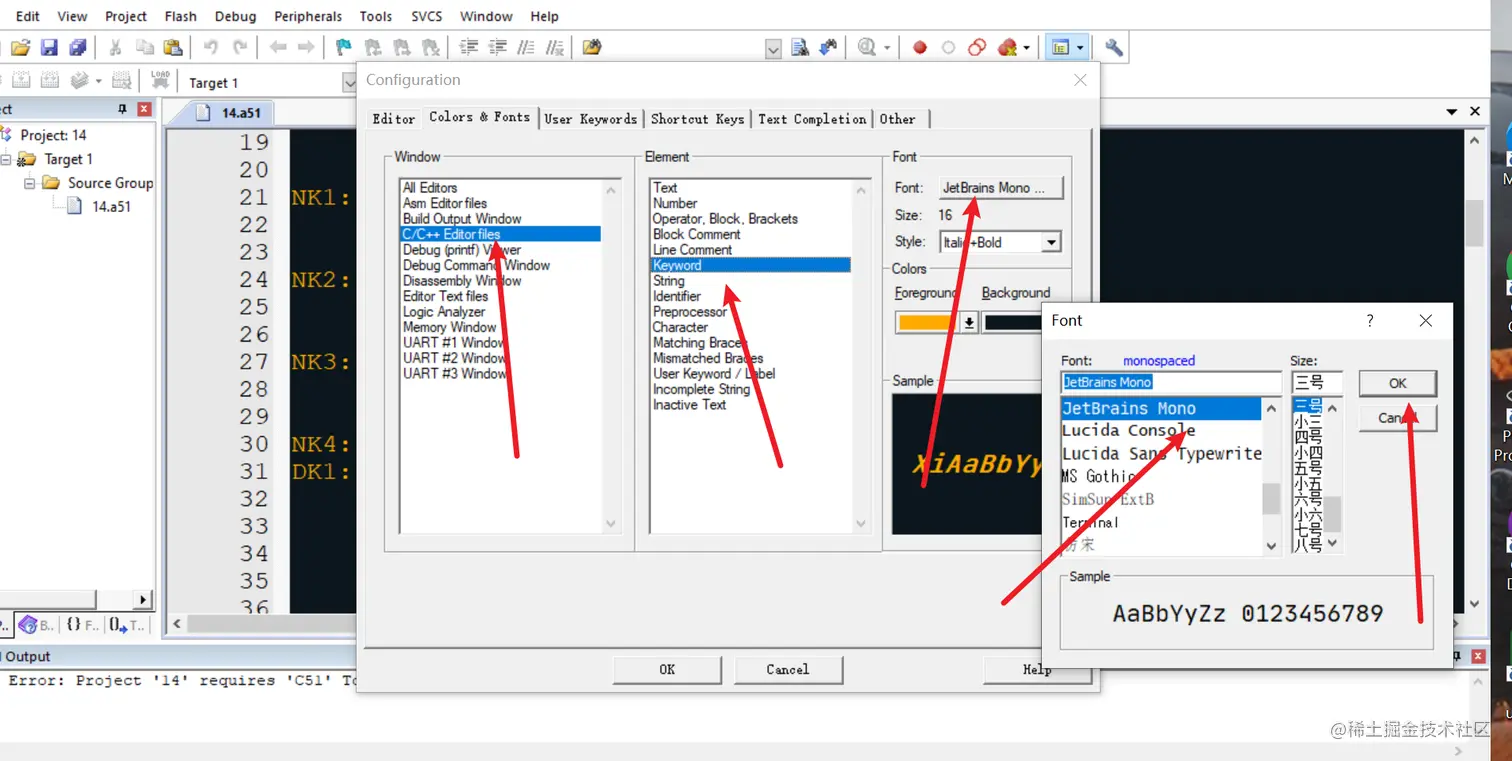Collapse the Target 1 tree node

(6, 159)
